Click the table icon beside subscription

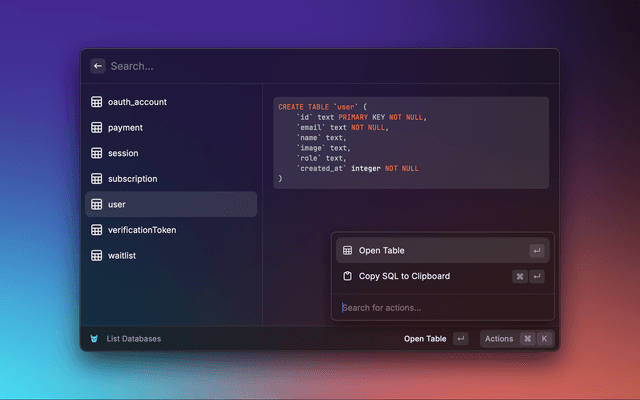(x=97, y=179)
